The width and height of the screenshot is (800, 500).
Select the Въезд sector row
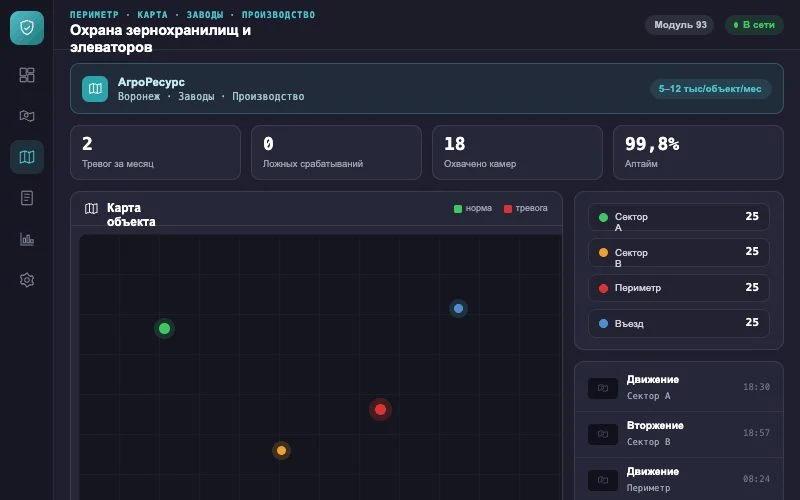point(679,323)
